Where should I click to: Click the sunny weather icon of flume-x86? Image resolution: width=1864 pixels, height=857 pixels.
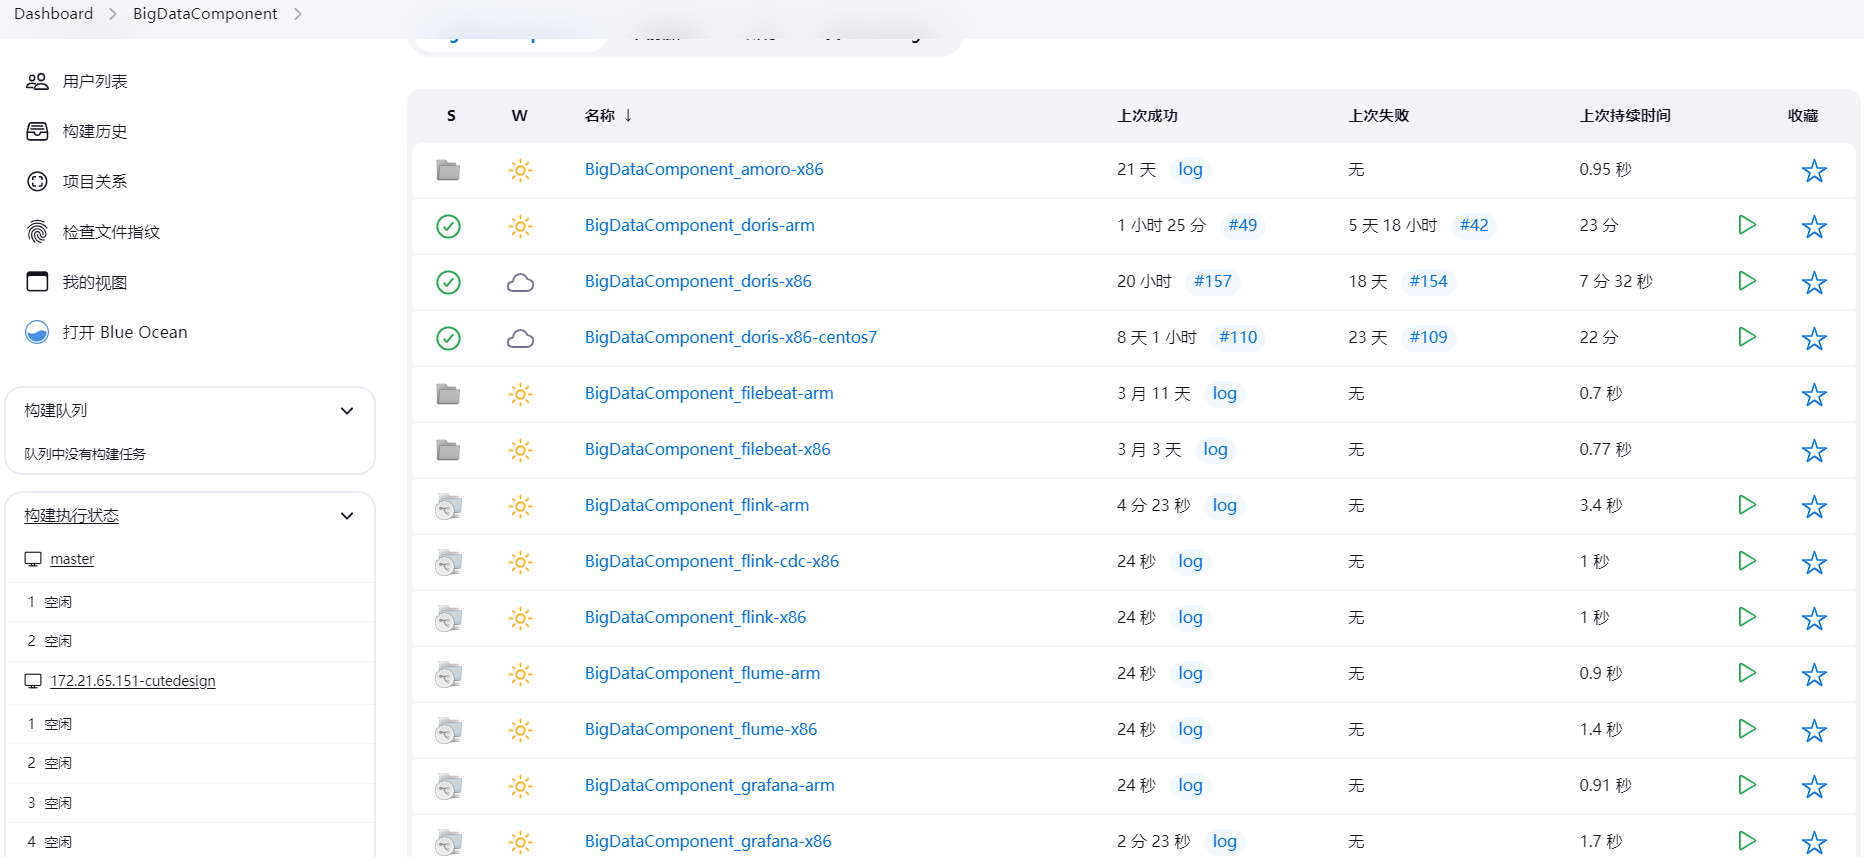[x=520, y=730]
